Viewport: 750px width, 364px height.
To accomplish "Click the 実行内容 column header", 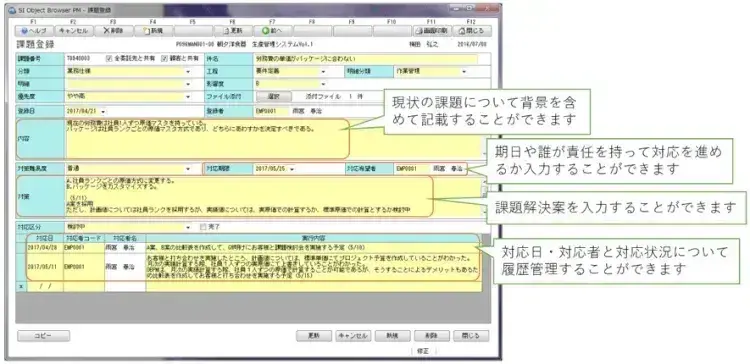I will (314, 238).
